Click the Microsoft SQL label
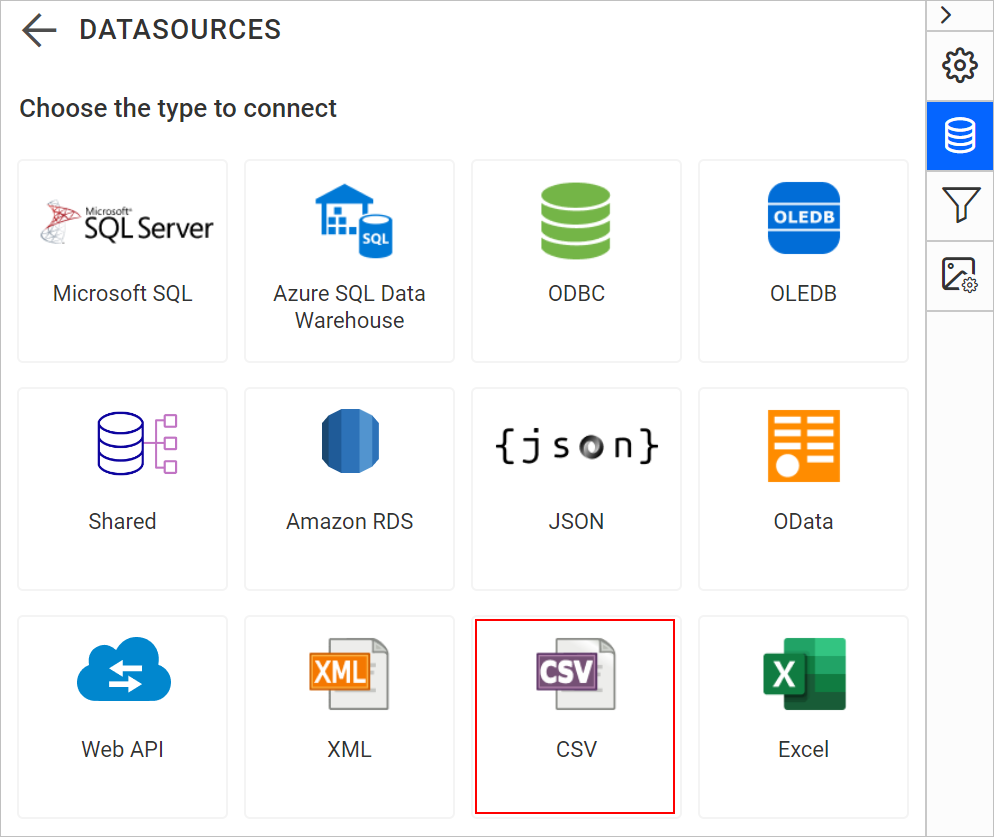 [122, 294]
